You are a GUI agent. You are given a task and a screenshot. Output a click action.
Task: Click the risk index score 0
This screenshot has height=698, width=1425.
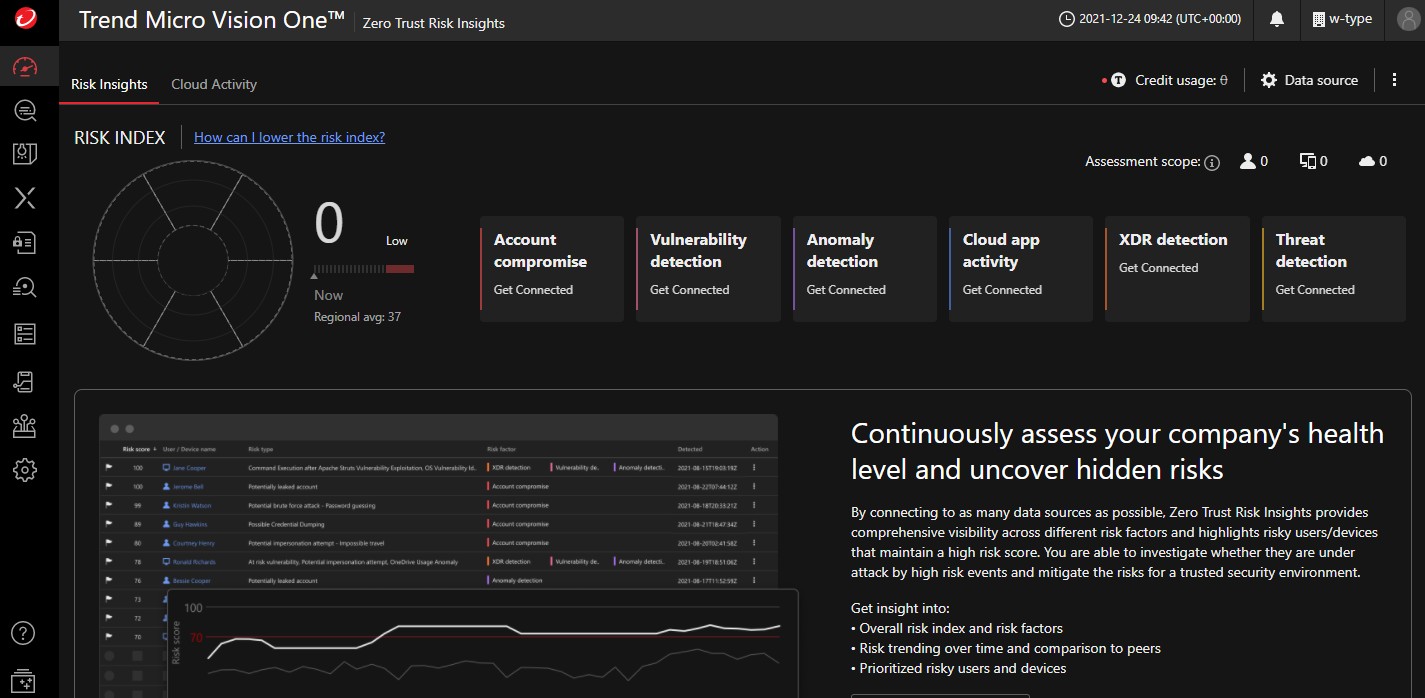[329, 223]
